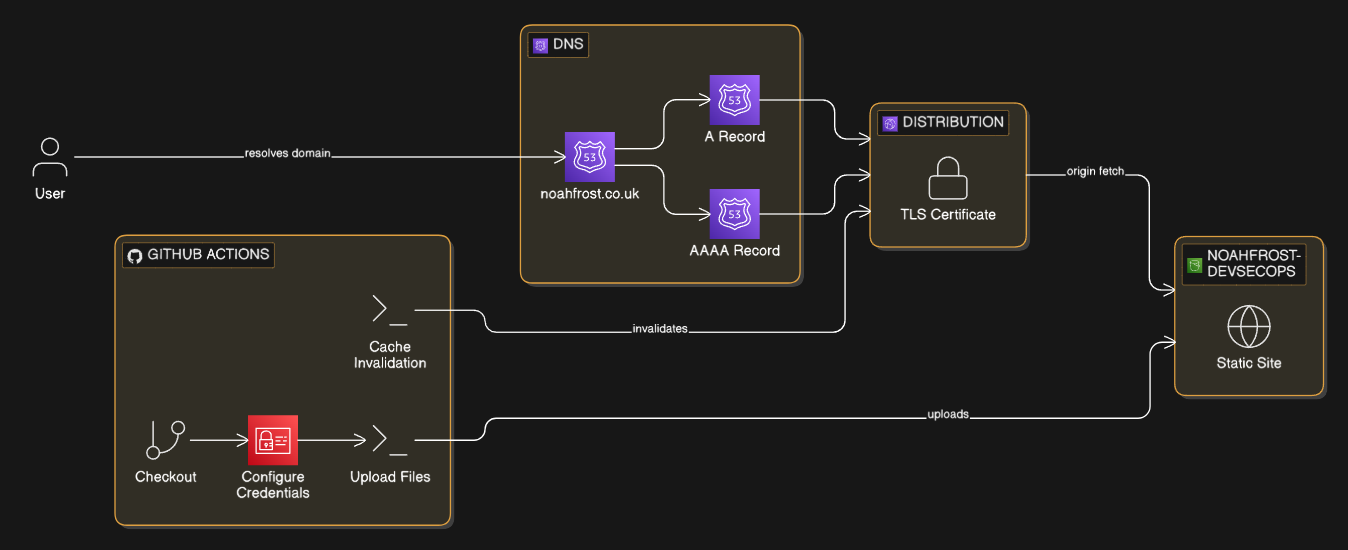Click the 'Static Site' label
Screen dimensions: 1348x550
point(1249,362)
